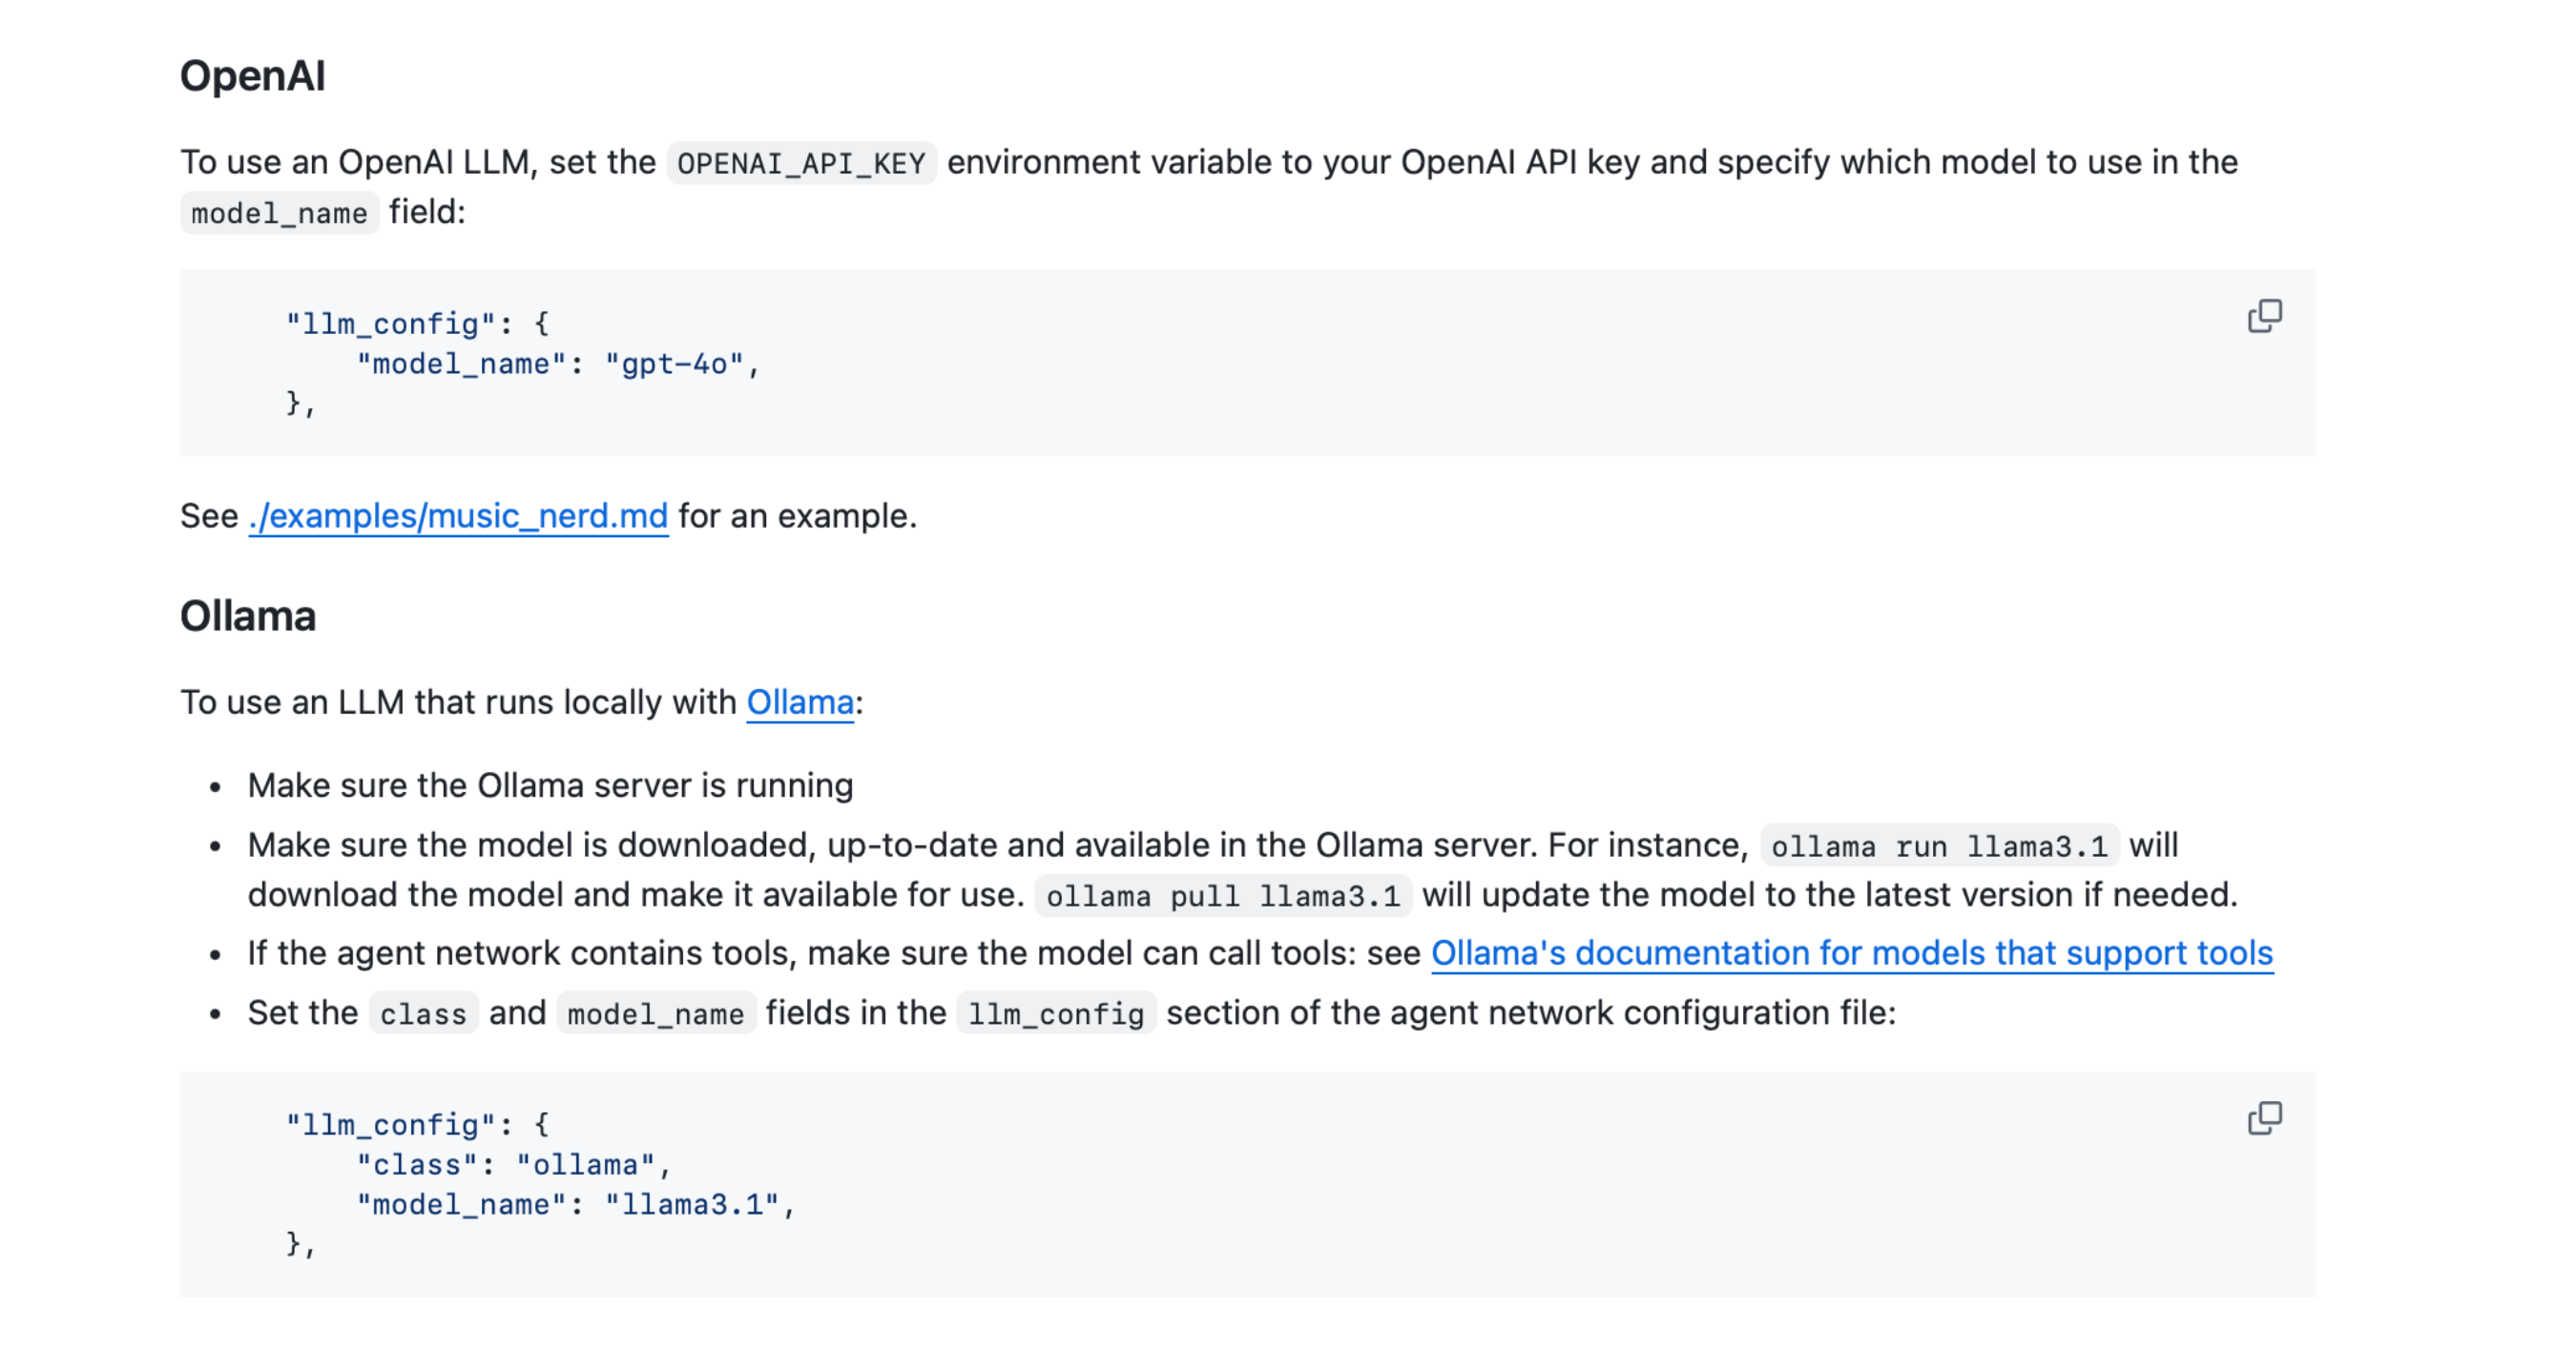Copy the gpt-4o llm_config code snippet
The width and height of the screenshot is (2576, 1353).
pos(2263,316)
